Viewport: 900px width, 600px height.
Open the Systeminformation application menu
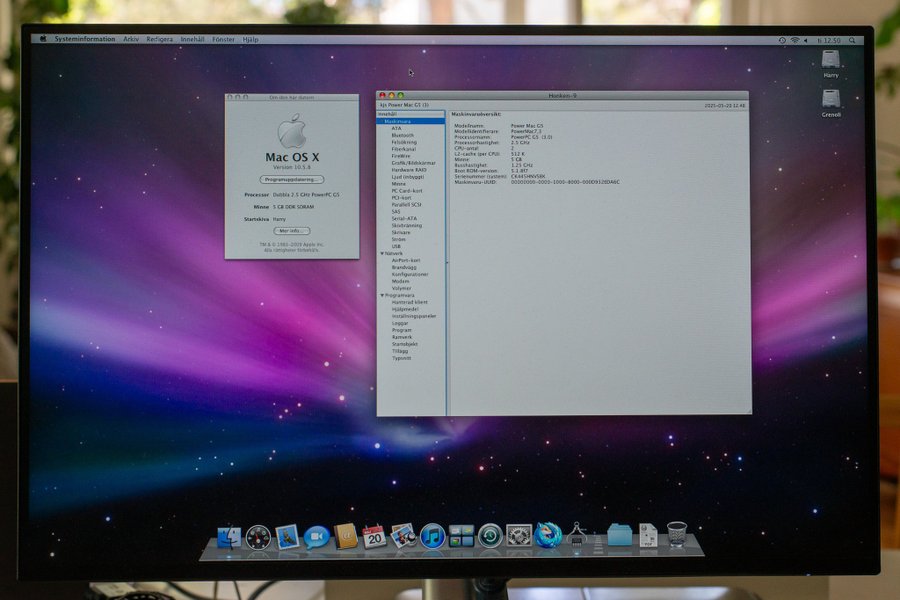(85, 39)
